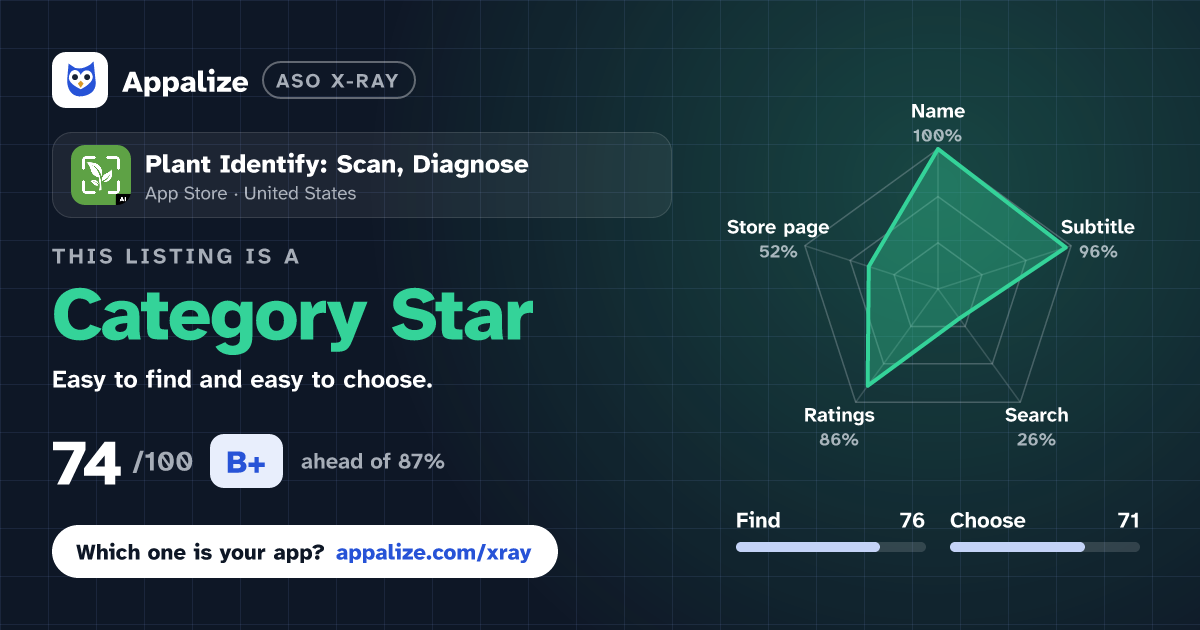Click the Plant Identify app icon

(x=101, y=175)
